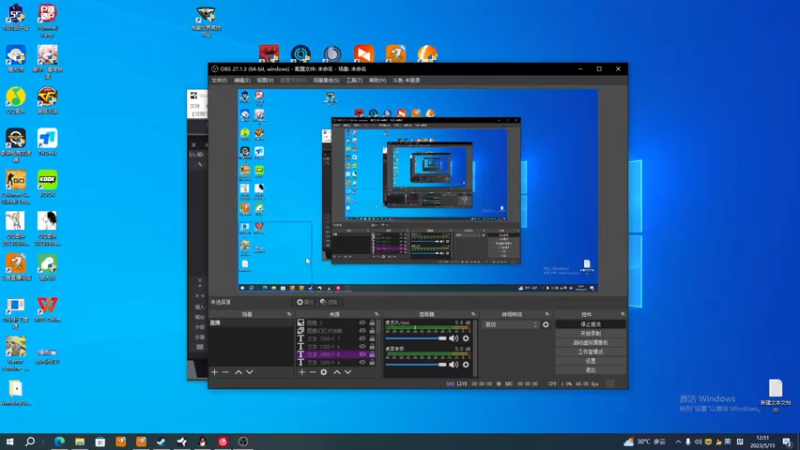The height and width of the screenshot is (450, 800).
Task: Open the 文件(F) menu
Action: 219,81
